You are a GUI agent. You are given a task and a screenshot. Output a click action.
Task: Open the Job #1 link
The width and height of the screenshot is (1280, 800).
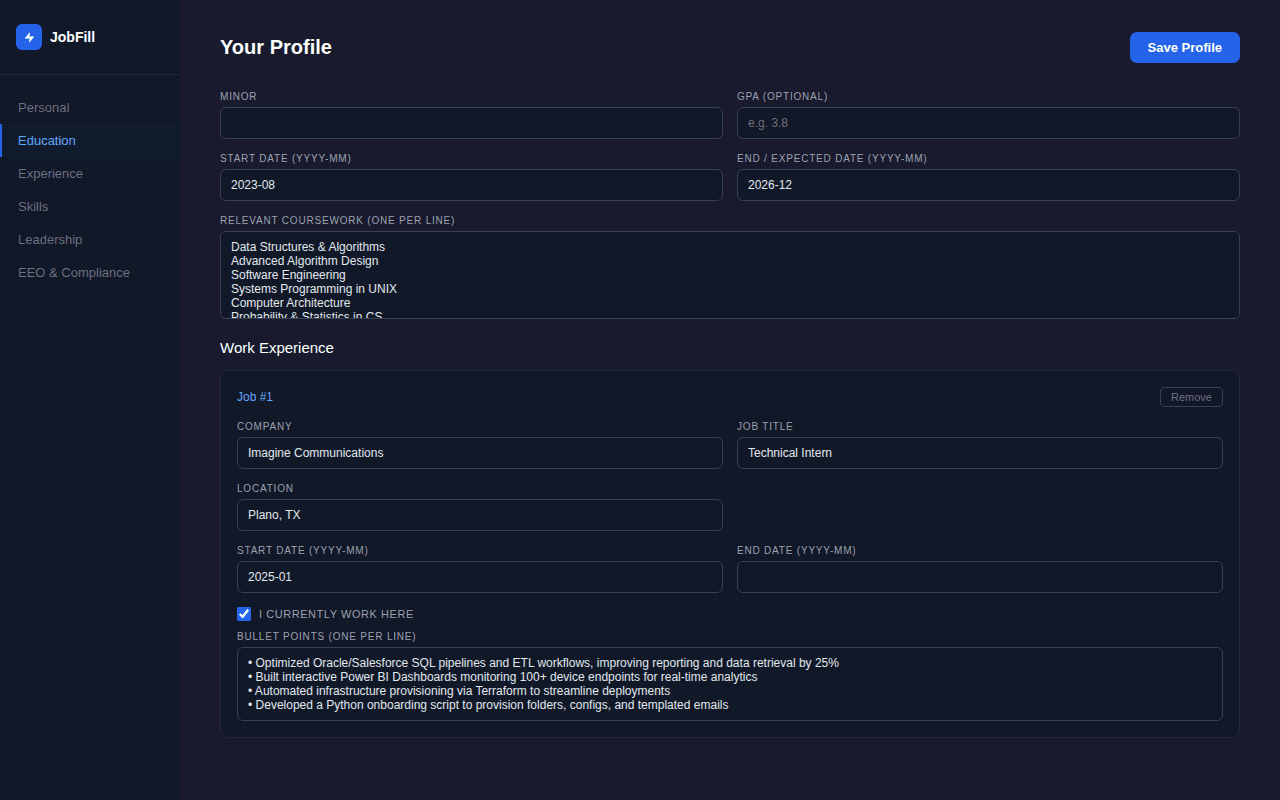coord(255,397)
